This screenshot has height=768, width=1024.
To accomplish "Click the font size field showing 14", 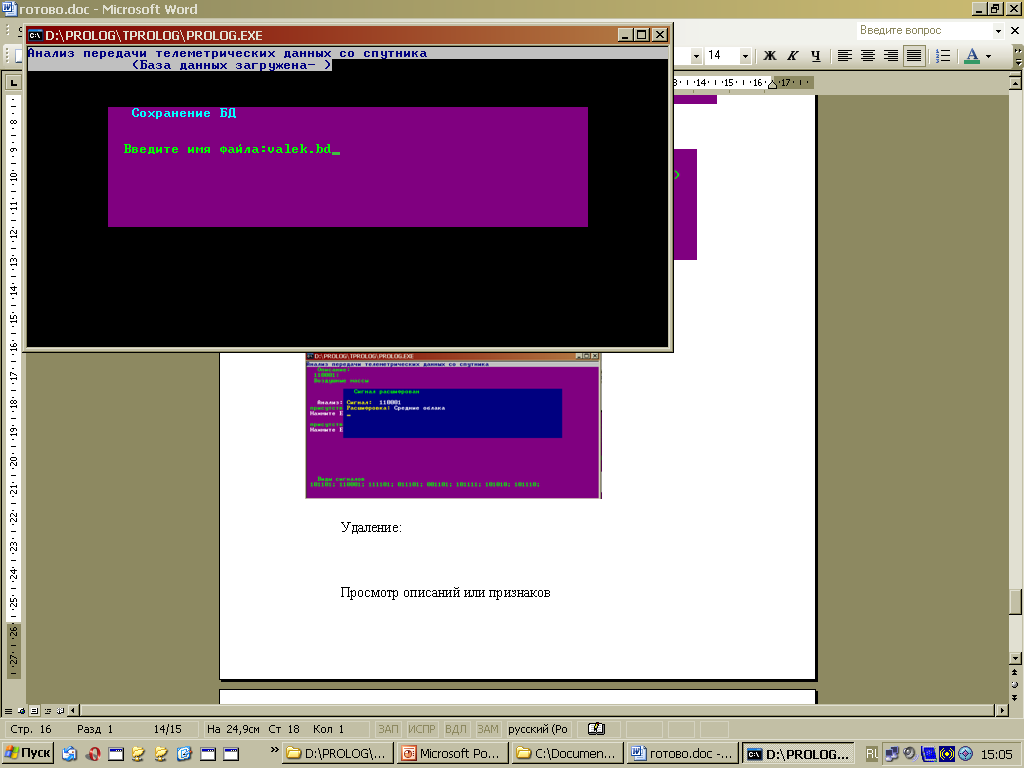I will [722, 56].
